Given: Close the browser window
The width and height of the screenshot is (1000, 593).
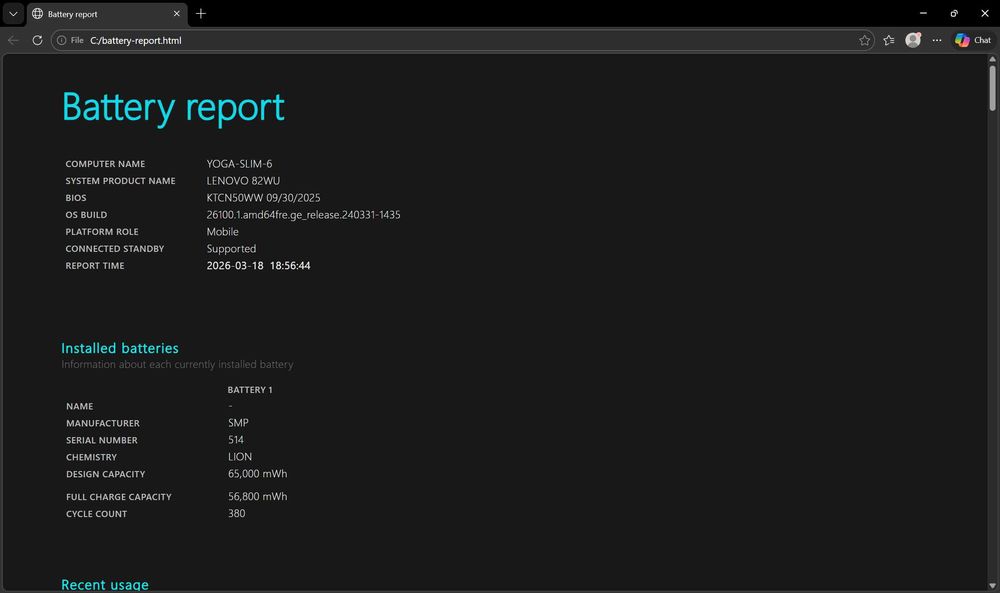Looking at the screenshot, I should pyautogui.click(x=985, y=13).
